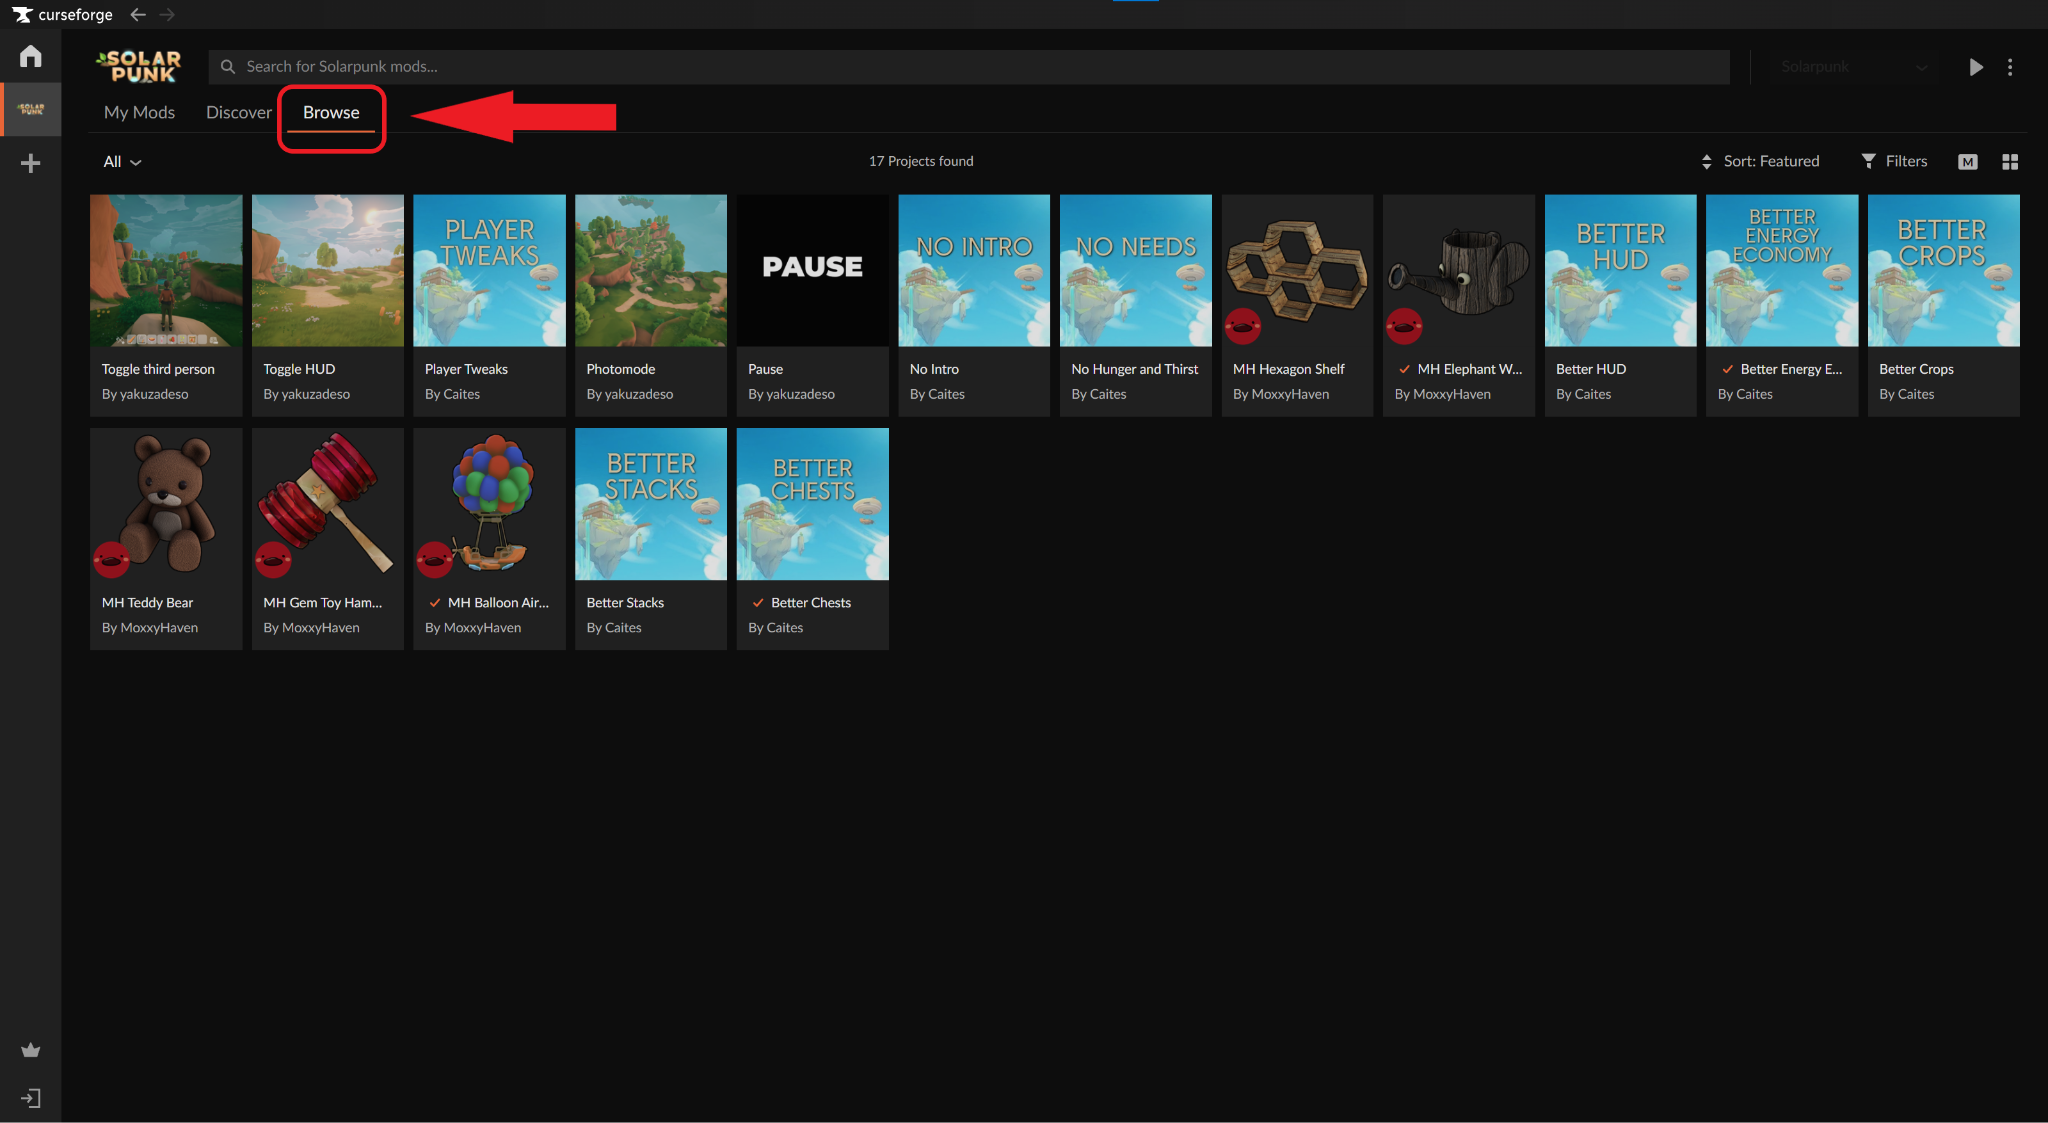The height and width of the screenshot is (1123, 2048).
Task: Click the search magnifier icon
Action: tap(228, 67)
